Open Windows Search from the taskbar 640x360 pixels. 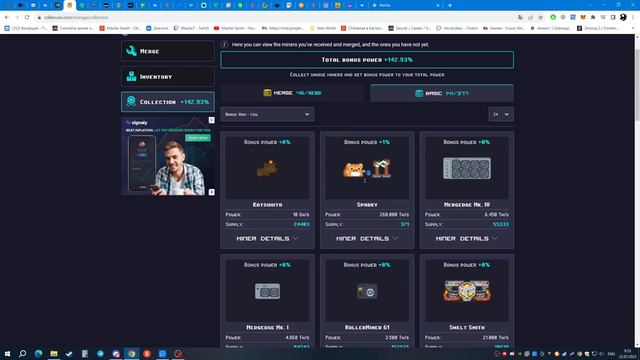pos(22,353)
